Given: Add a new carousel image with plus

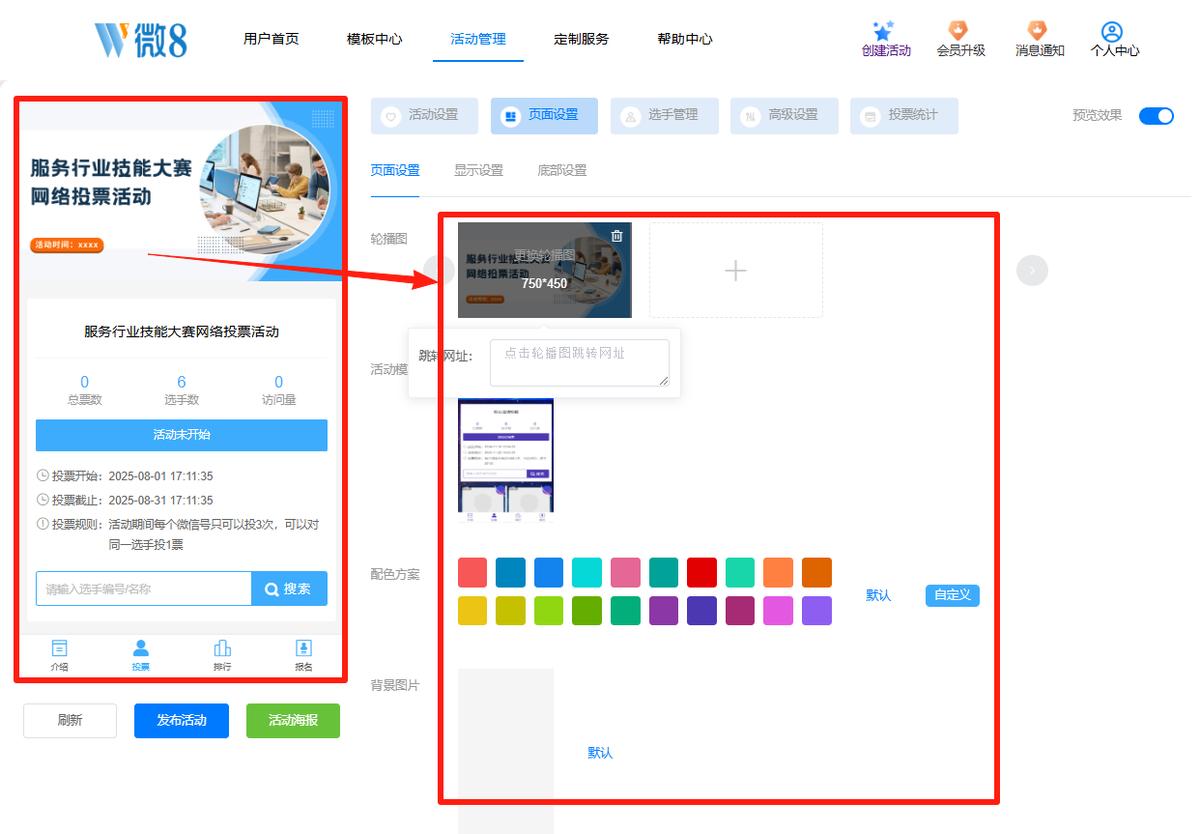Looking at the screenshot, I should click(x=736, y=270).
